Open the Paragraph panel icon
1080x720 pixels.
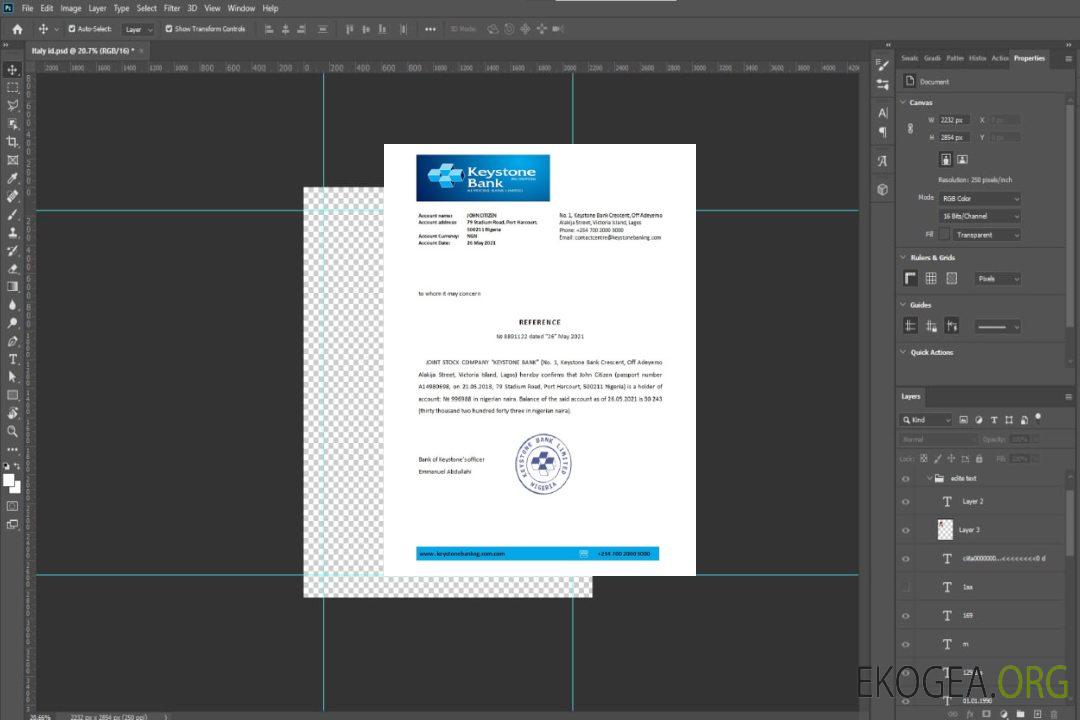point(882,132)
